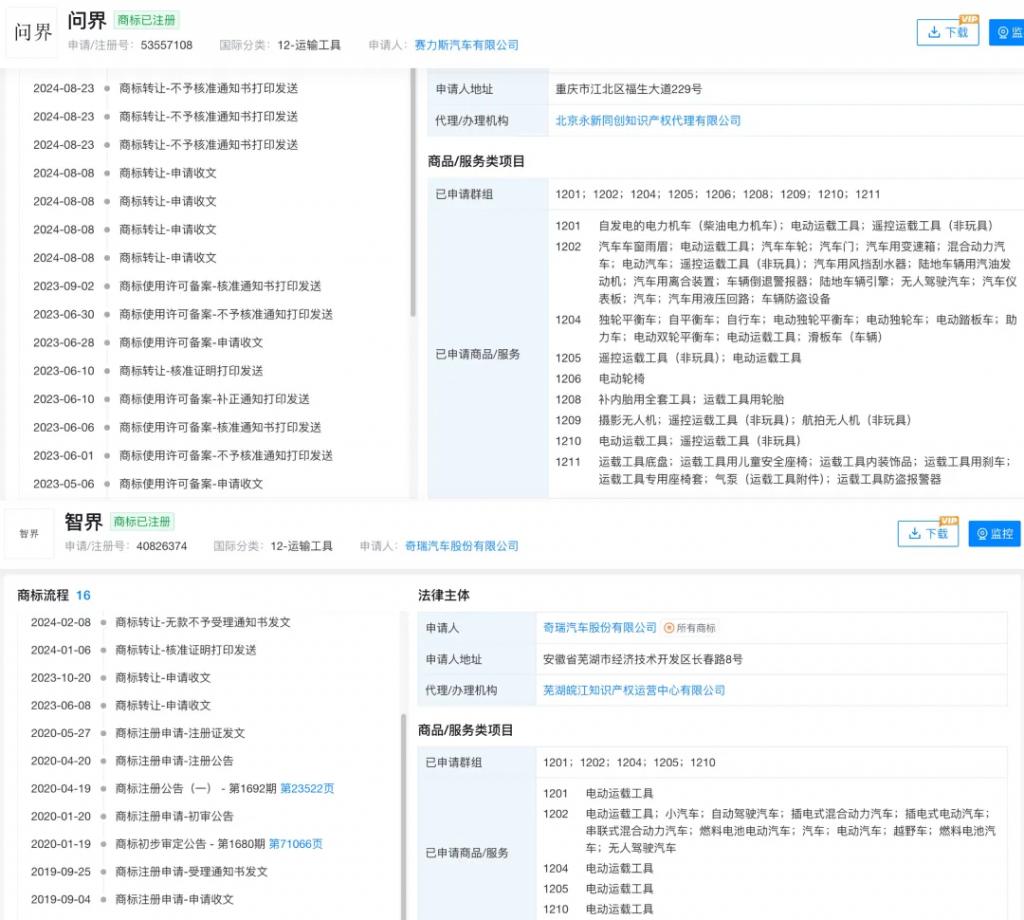Select 2023-06-10 补正通知打印发送 entry

point(171,399)
